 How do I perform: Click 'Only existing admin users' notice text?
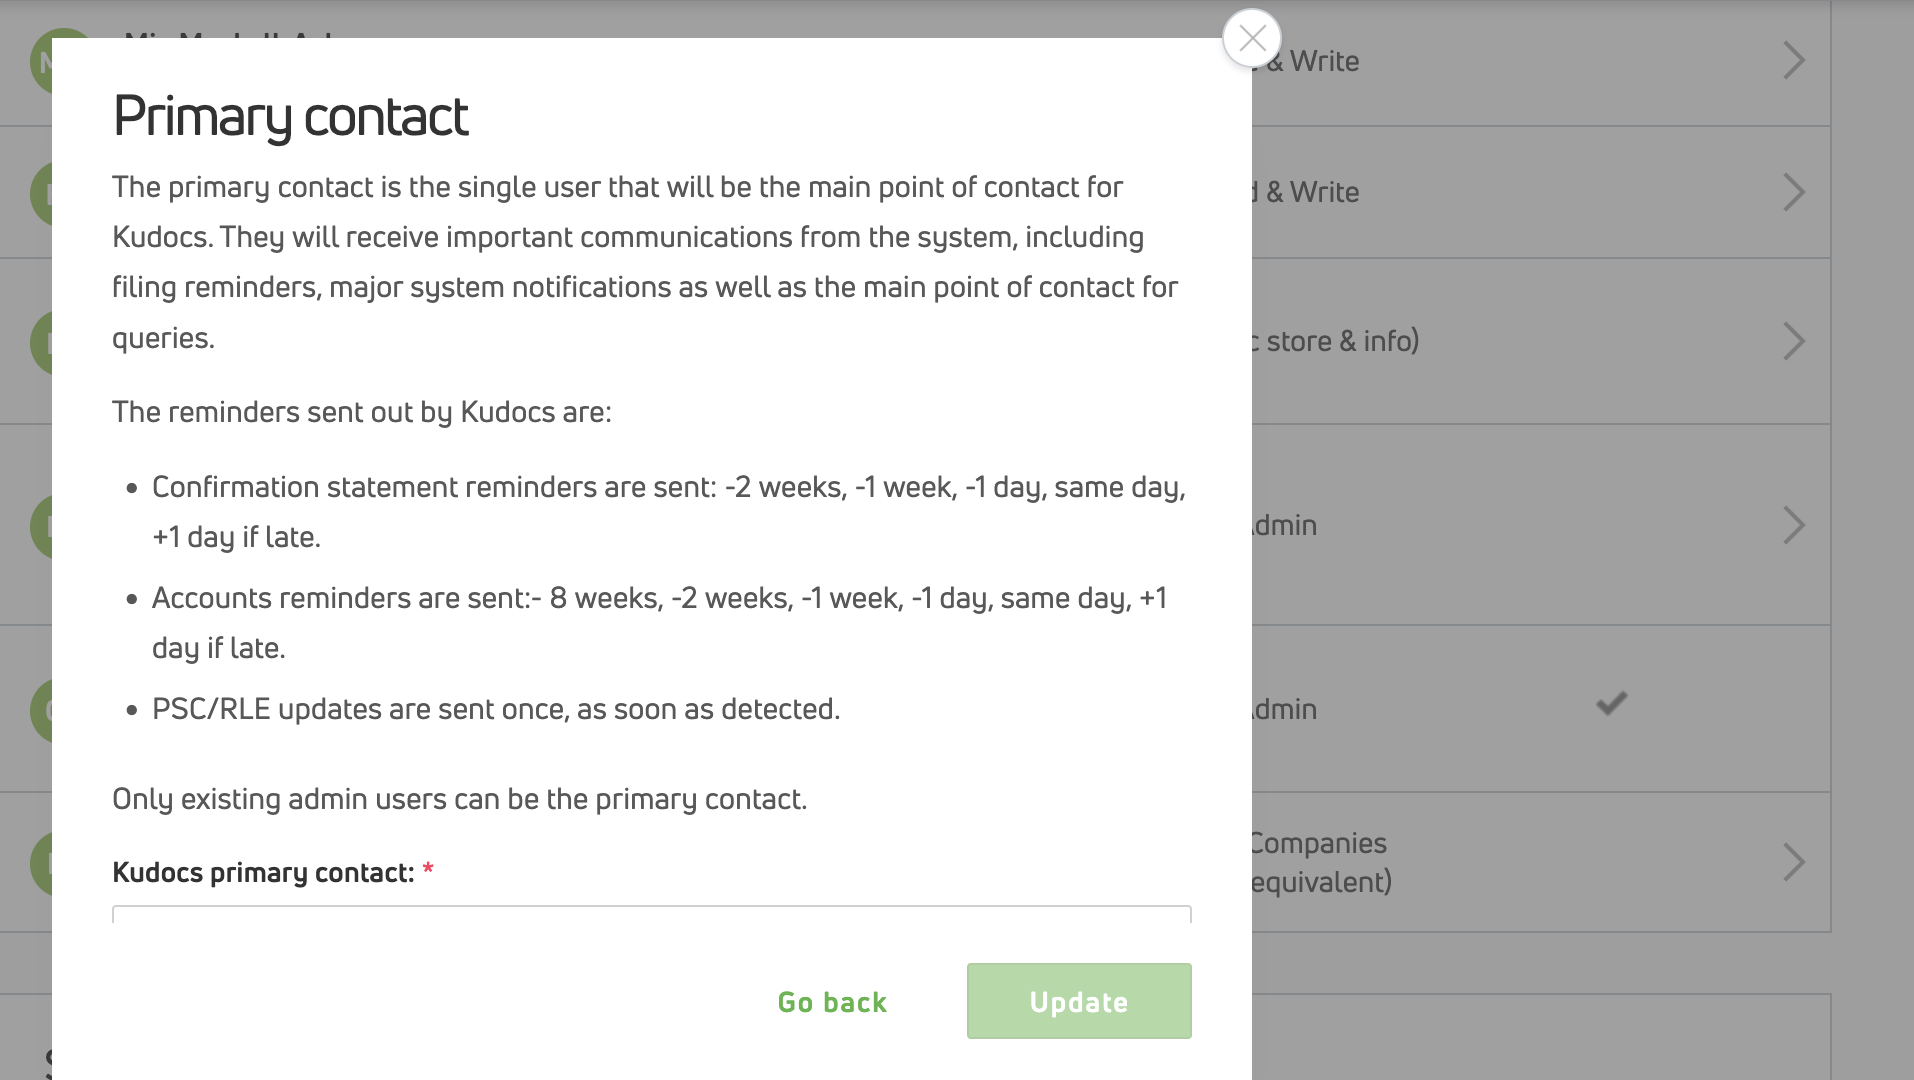[x=459, y=799]
